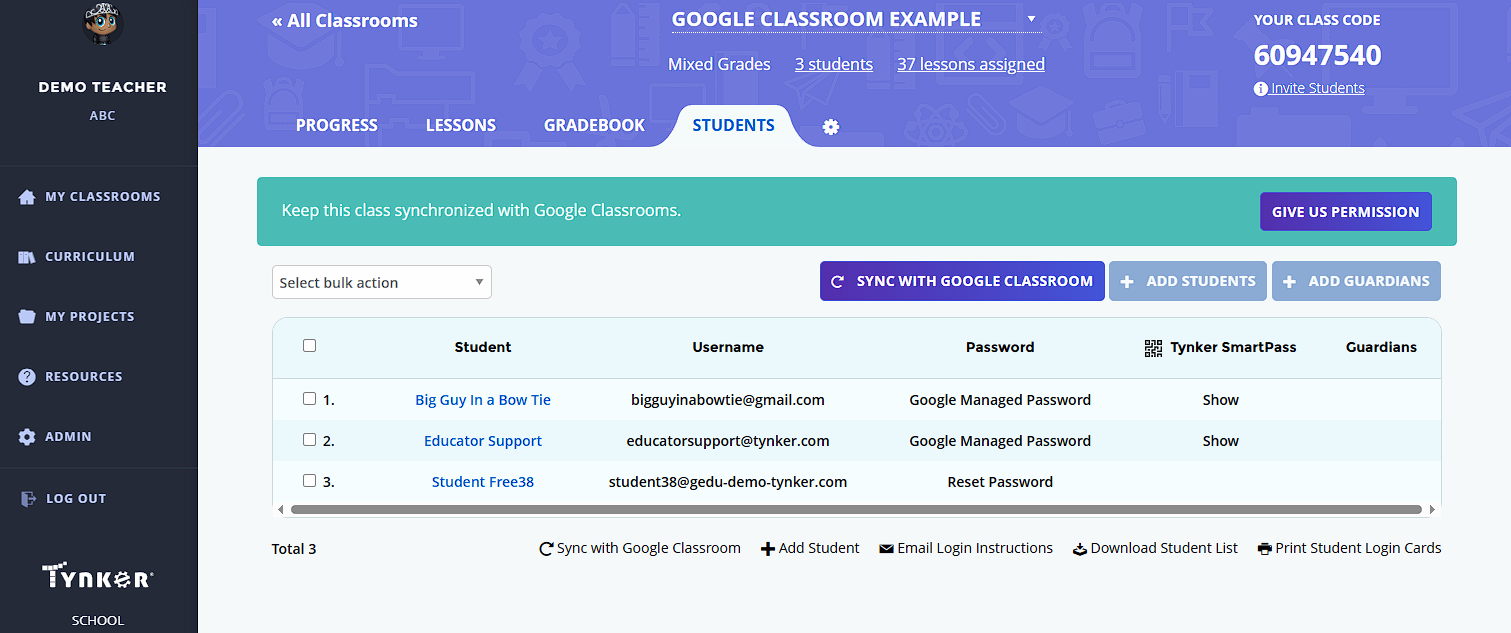Go back to All Classrooms
The width and height of the screenshot is (1511, 633).
345,21
